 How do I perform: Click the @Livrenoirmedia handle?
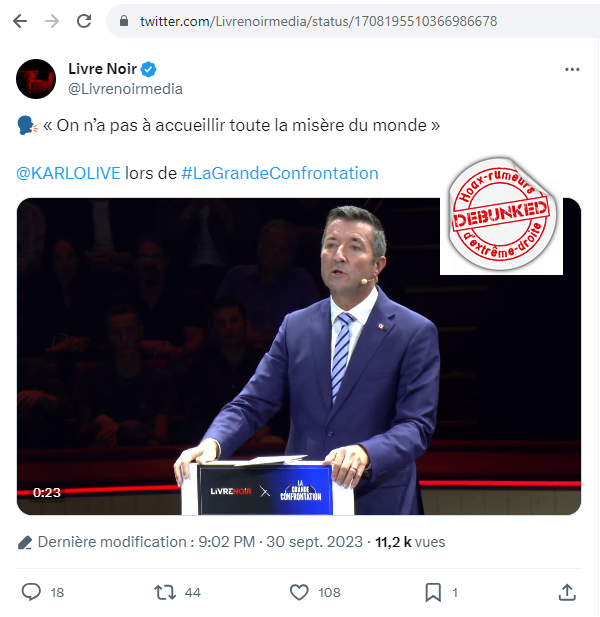(x=125, y=89)
